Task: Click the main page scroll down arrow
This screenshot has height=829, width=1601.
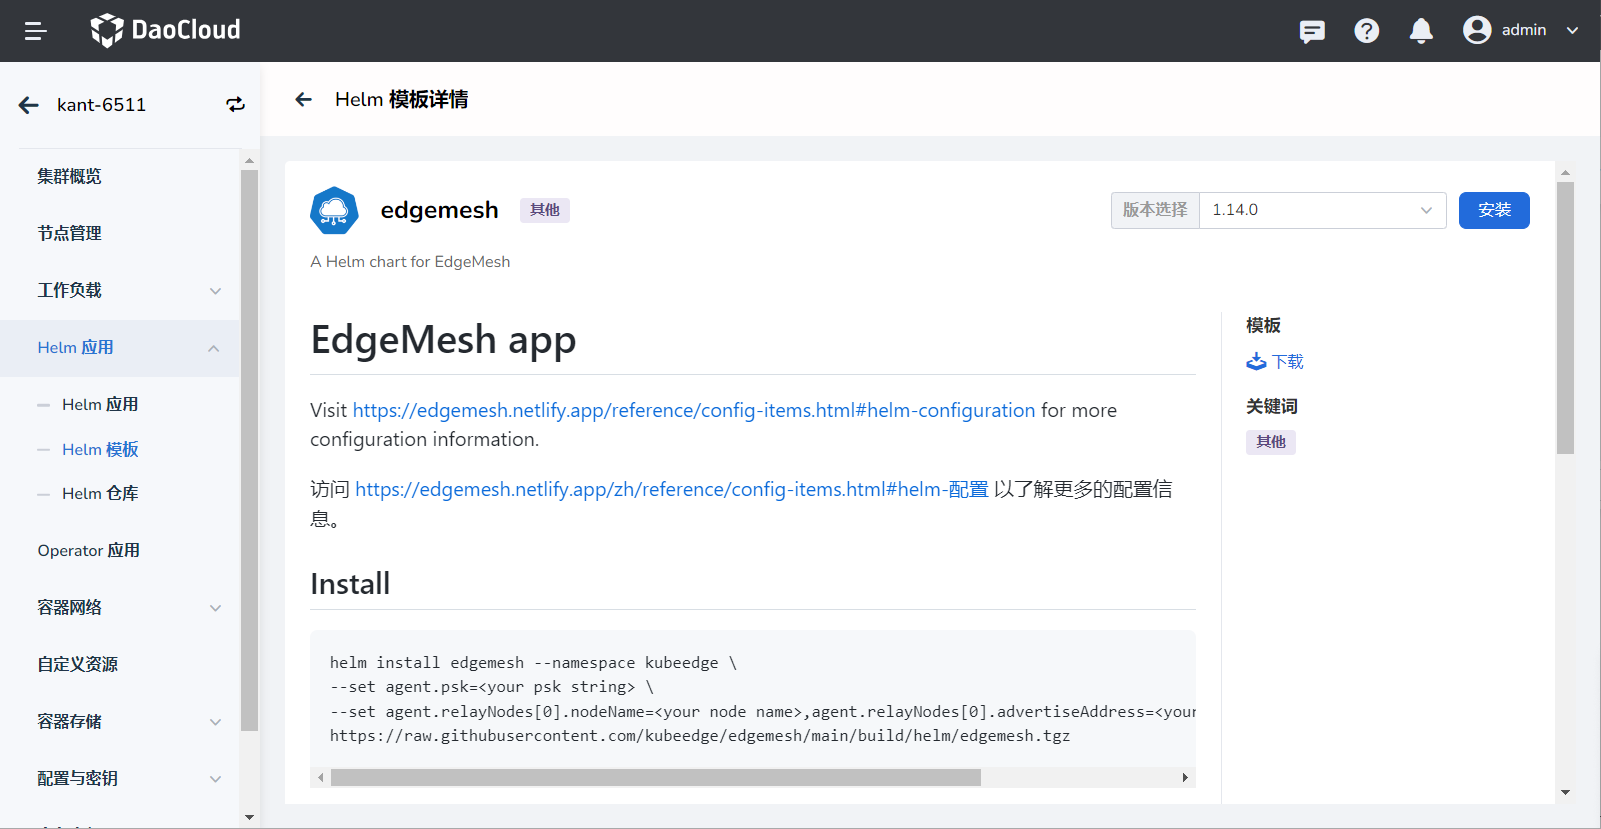Action: point(1565,792)
